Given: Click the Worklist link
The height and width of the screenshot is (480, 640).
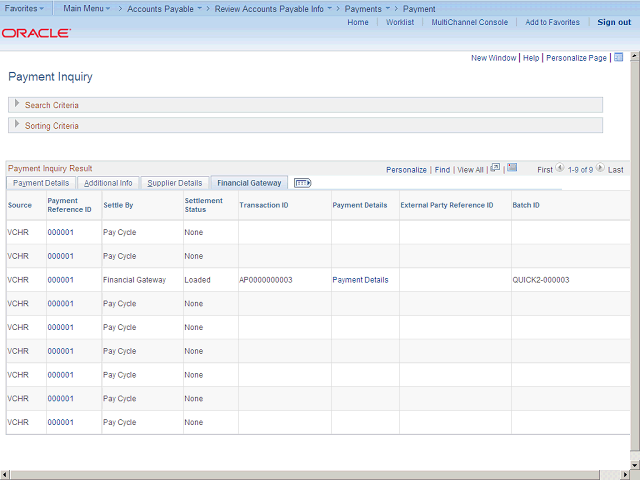Looking at the screenshot, I should point(400,22).
